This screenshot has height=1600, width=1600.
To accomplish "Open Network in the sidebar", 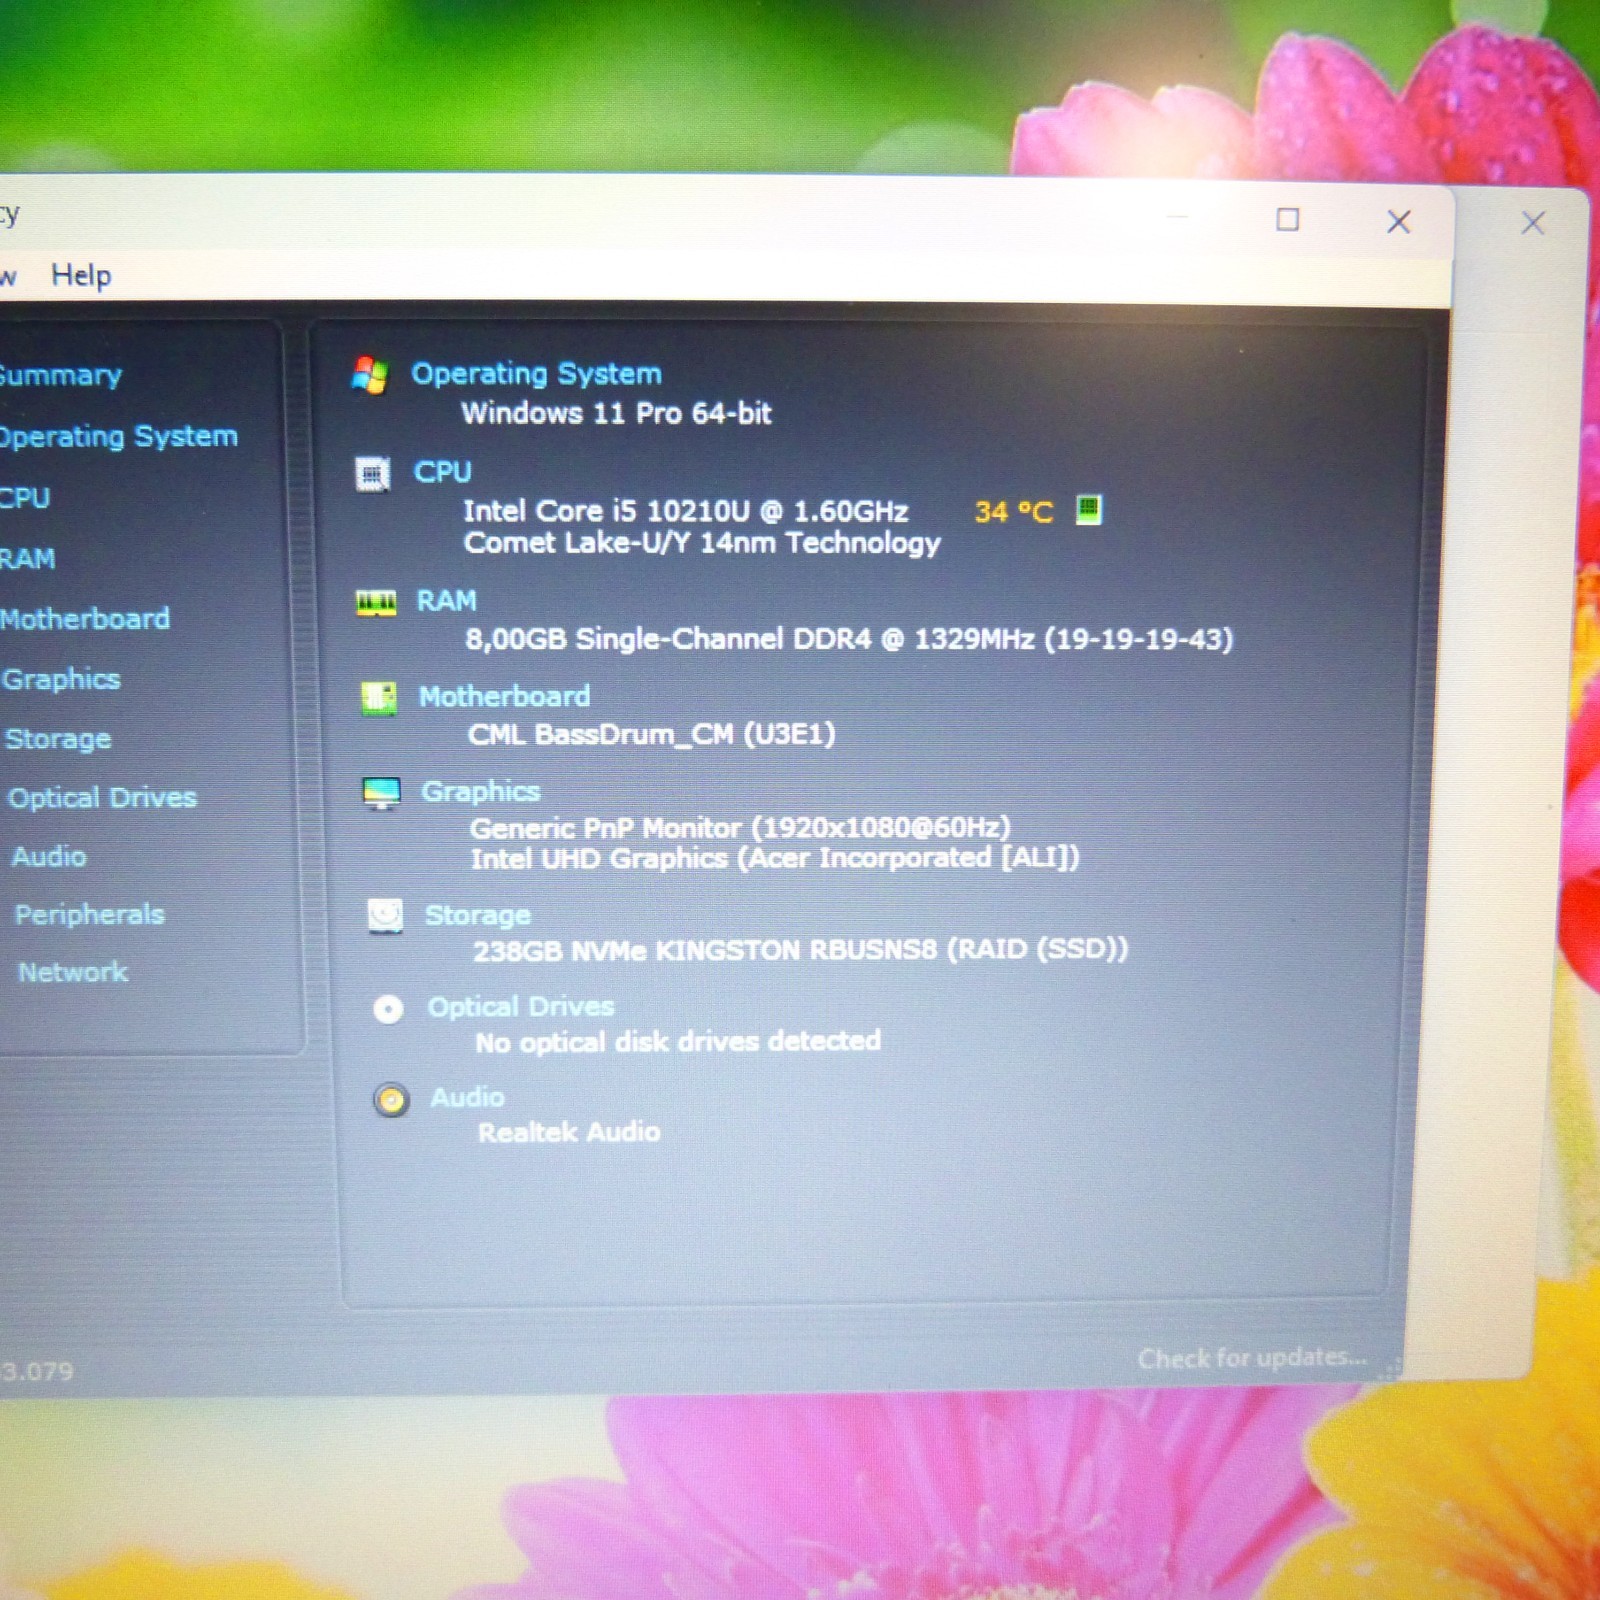I will [x=73, y=972].
